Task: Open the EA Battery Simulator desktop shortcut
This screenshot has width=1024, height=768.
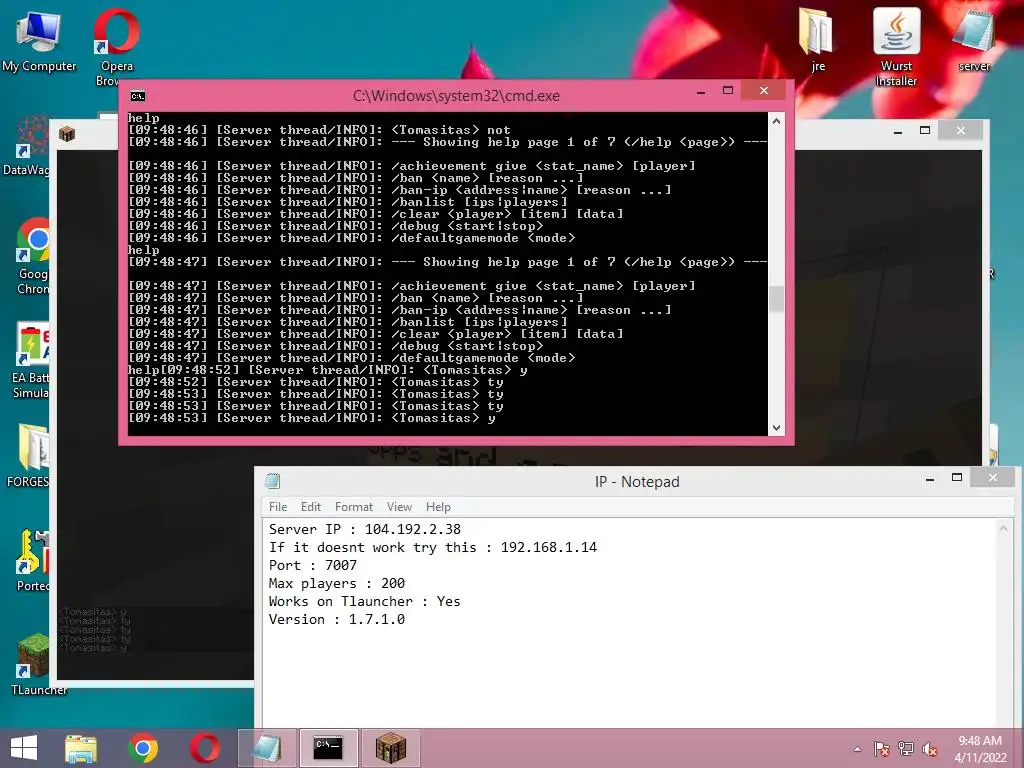Action: click(31, 360)
